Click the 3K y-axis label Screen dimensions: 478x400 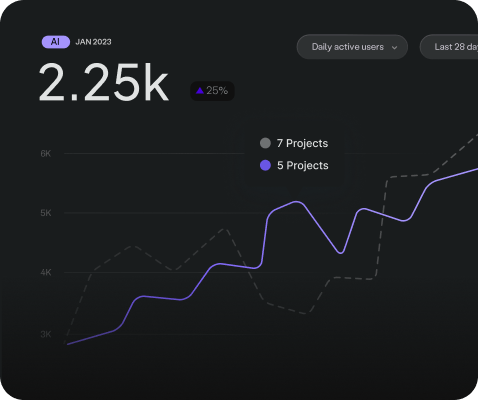(x=46, y=334)
